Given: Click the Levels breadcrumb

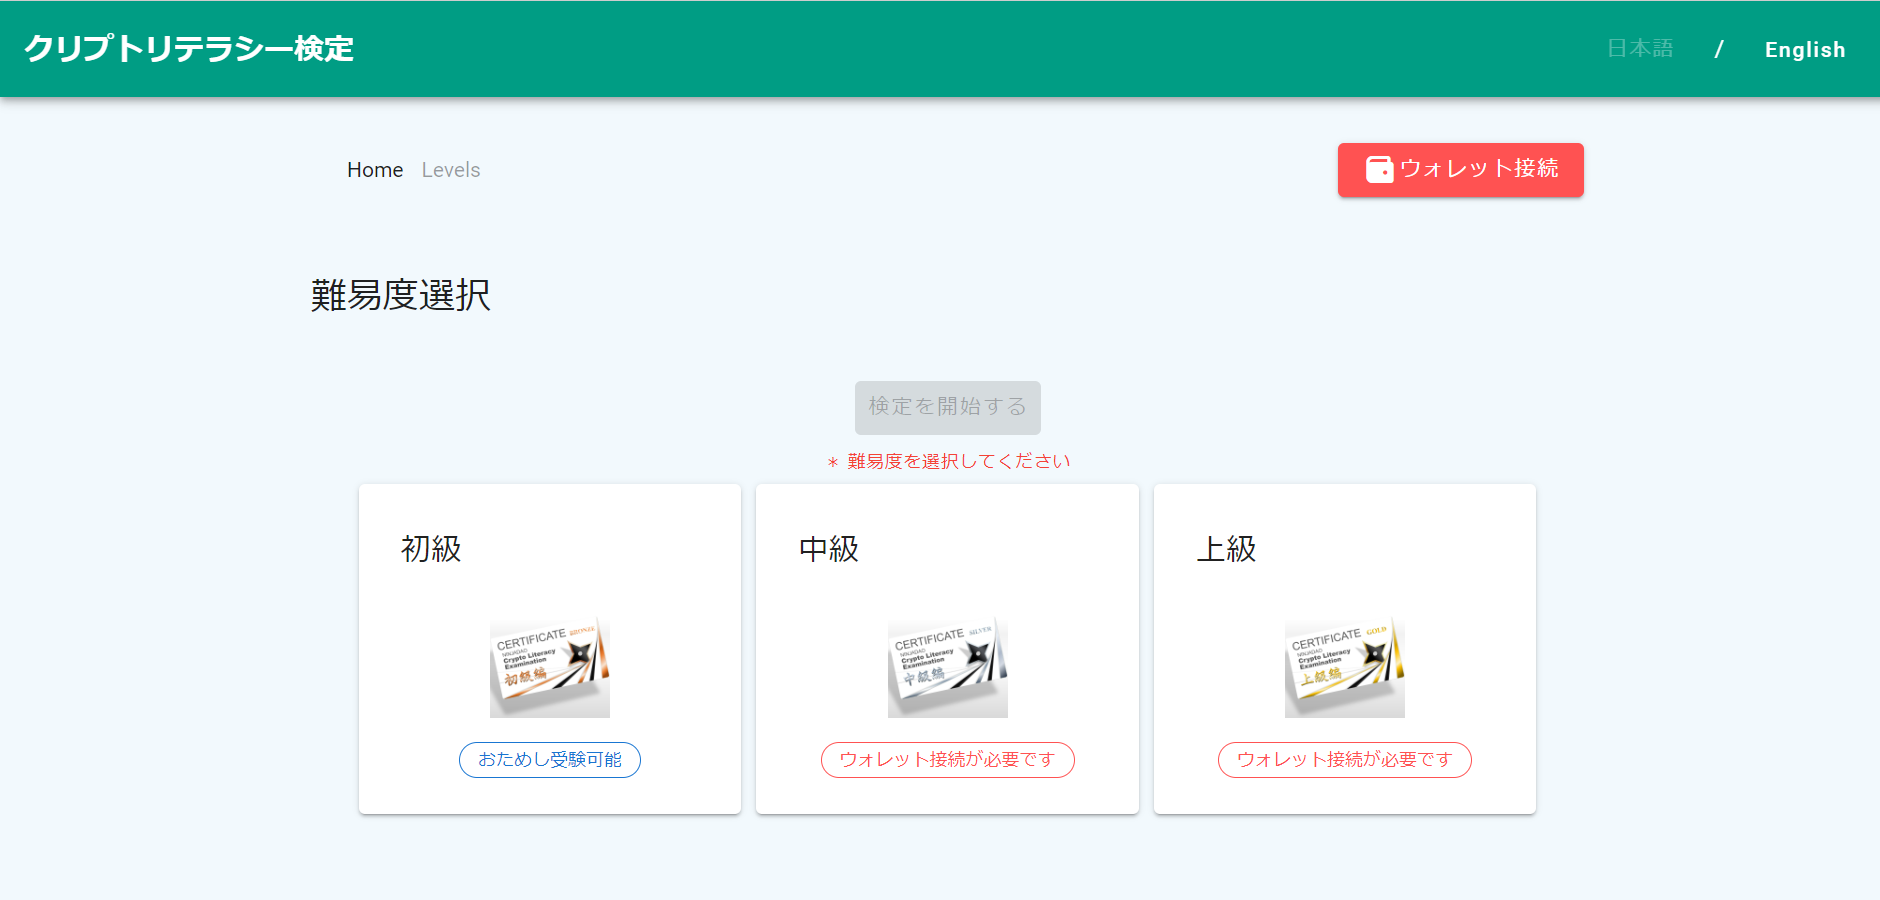Looking at the screenshot, I should coord(451,170).
